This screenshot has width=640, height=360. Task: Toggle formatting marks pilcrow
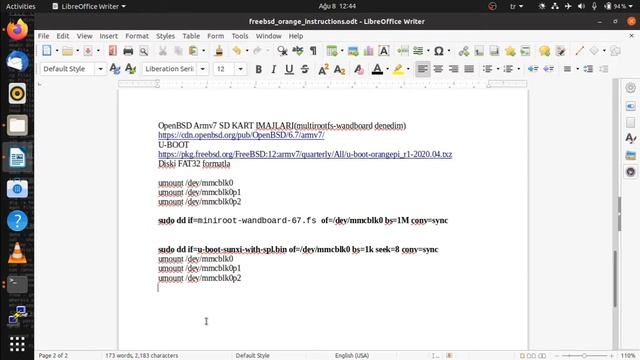(x=313, y=51)
